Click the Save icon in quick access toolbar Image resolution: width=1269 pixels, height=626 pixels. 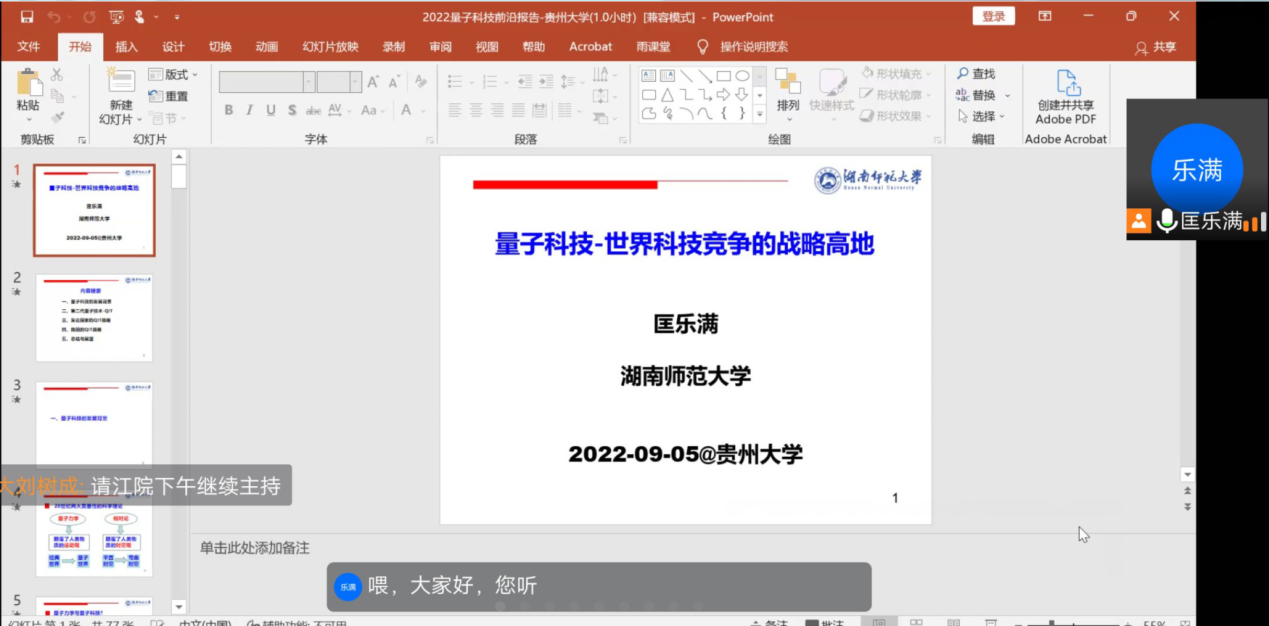pyautogui.click(x=27, y=17)
